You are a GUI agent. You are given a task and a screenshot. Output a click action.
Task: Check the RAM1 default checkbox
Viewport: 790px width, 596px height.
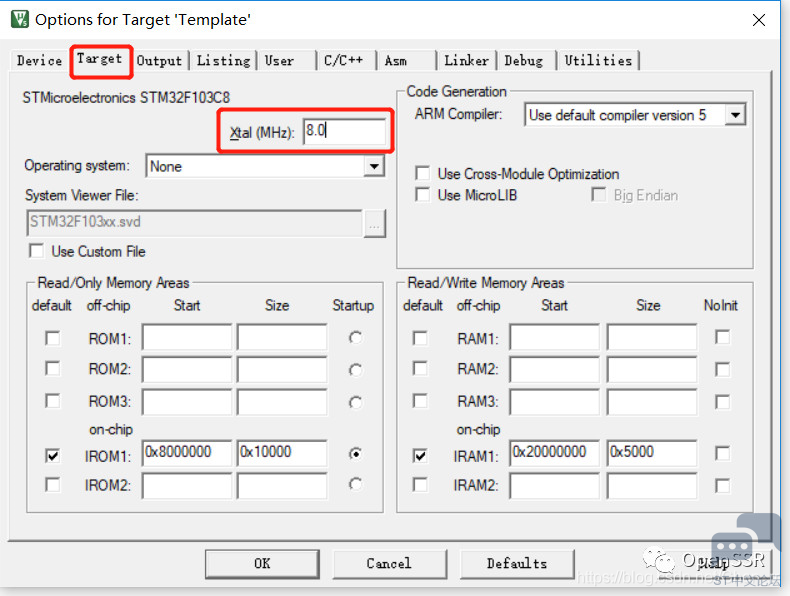point(420,338)
